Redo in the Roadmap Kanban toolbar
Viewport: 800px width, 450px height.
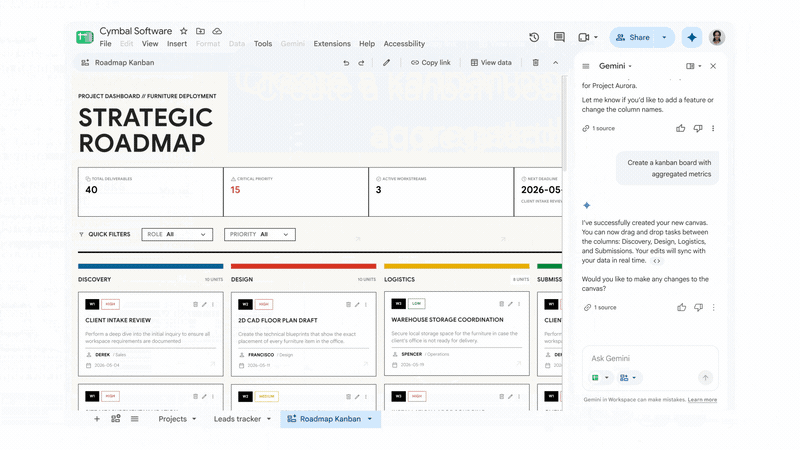tap(361, 63)
